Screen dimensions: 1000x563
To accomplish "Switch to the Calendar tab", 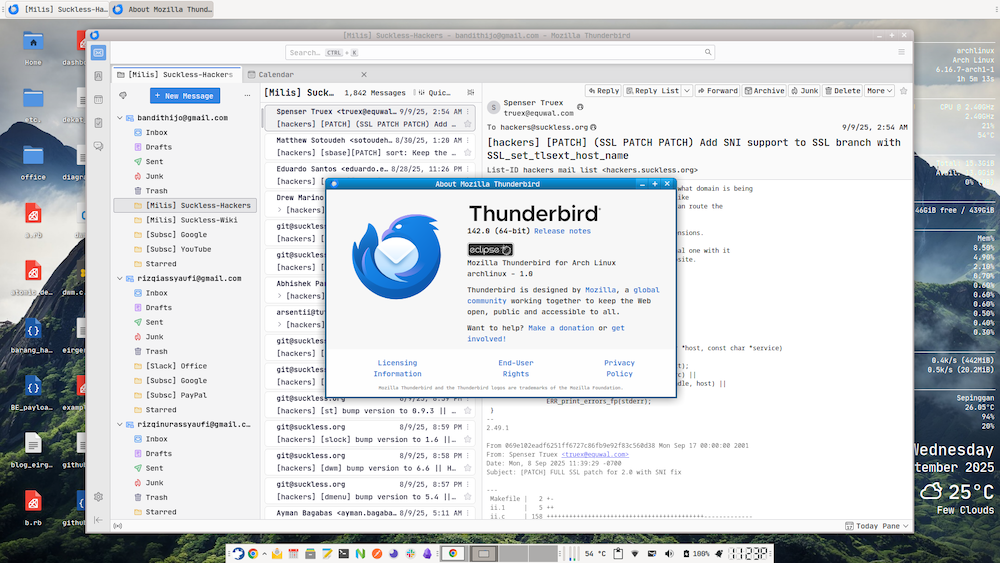I will [276, 74].
